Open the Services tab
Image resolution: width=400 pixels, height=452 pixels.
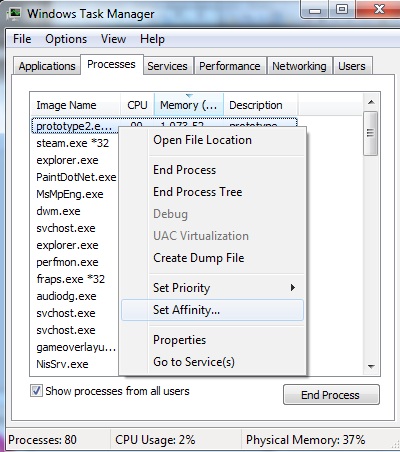pos(167,66)
